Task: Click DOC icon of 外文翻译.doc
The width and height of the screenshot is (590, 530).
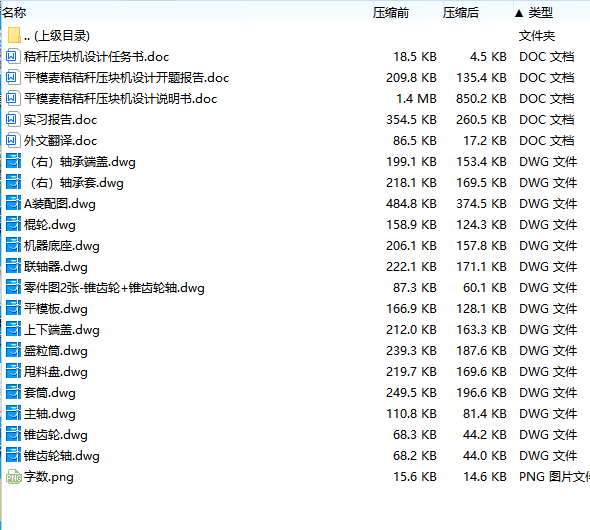Action: (12, 141)
